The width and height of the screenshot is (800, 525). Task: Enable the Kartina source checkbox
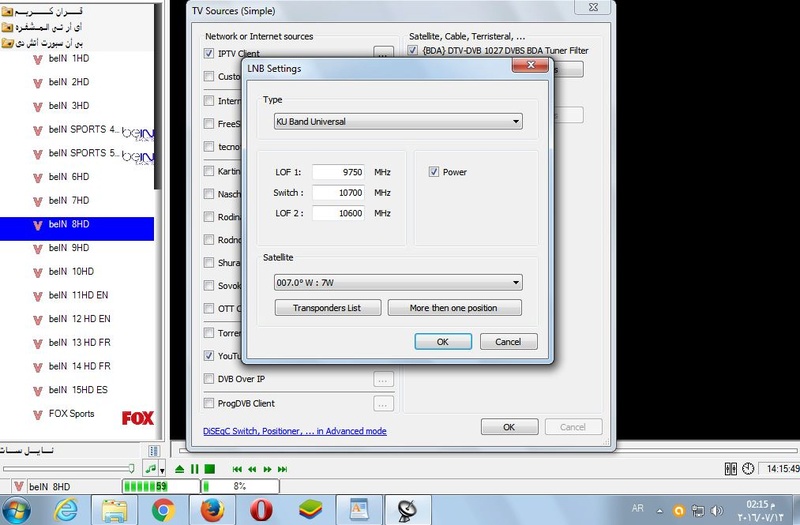(209, 170)
